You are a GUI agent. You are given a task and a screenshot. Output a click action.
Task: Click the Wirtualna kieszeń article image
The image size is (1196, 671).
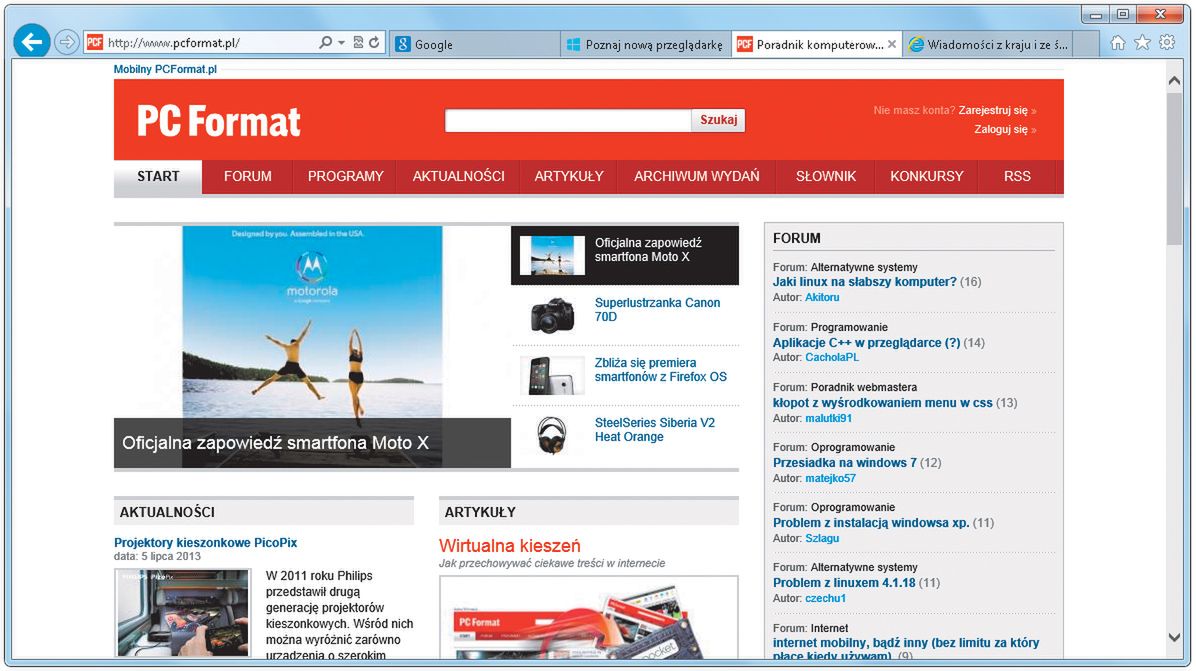589,618
